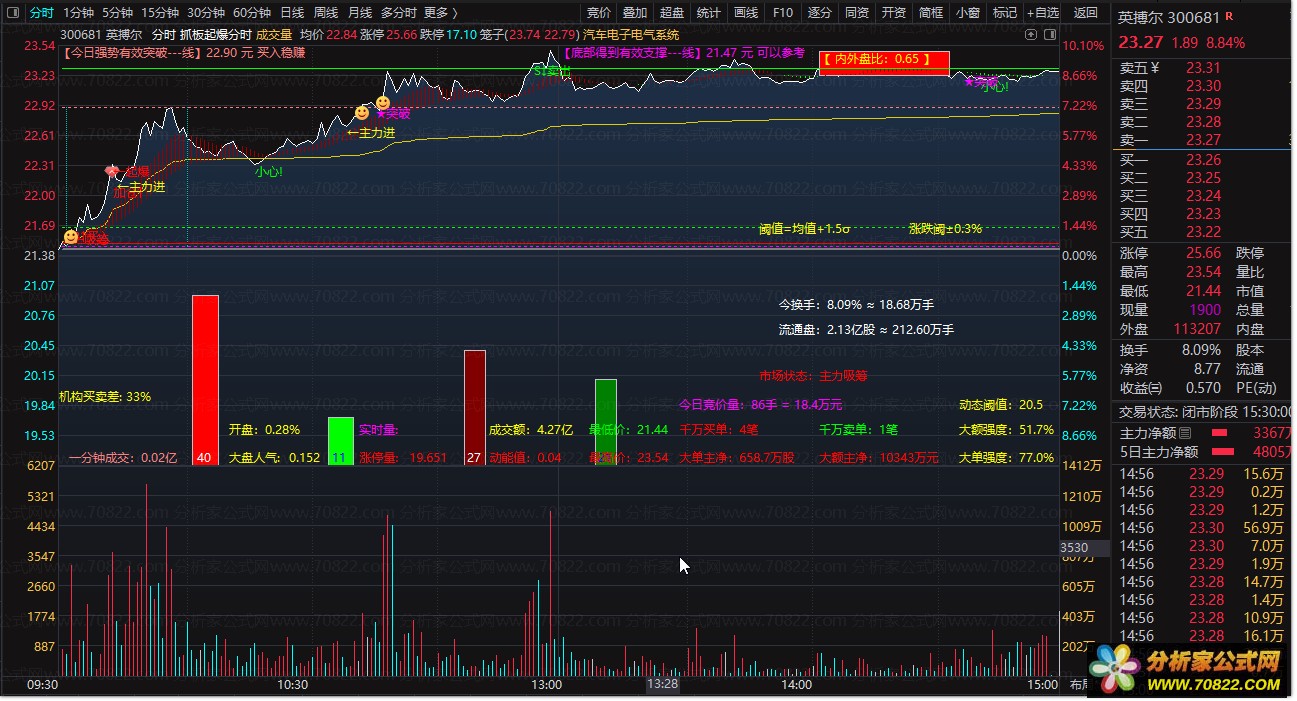Click the tall red bar labeled 40
This screenshot has width=1297, height=701.
click(205, 380)
